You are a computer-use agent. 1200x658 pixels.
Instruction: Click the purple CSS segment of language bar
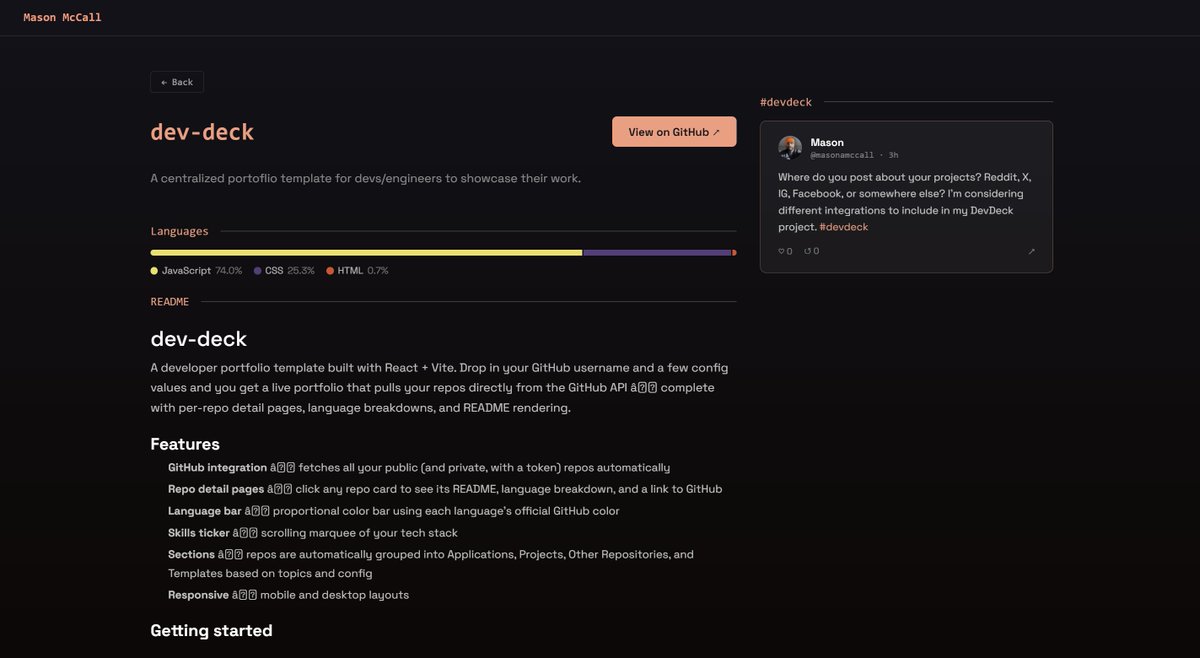[x=657, y=253]
